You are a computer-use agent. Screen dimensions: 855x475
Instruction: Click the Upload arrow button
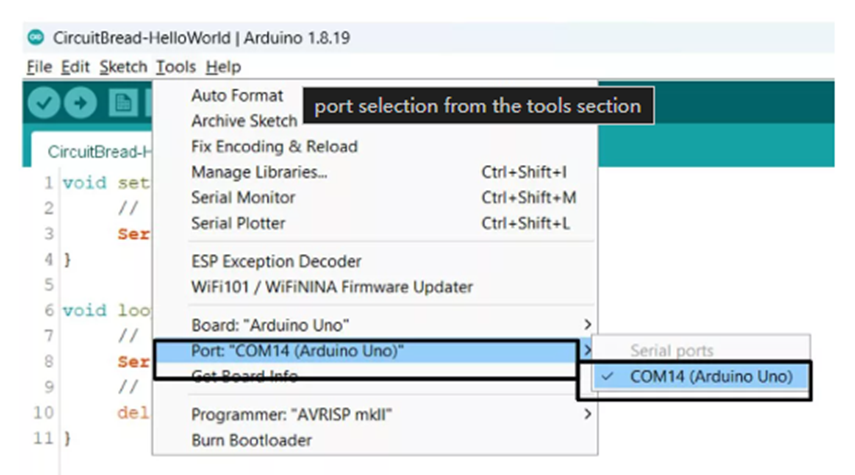80,103
